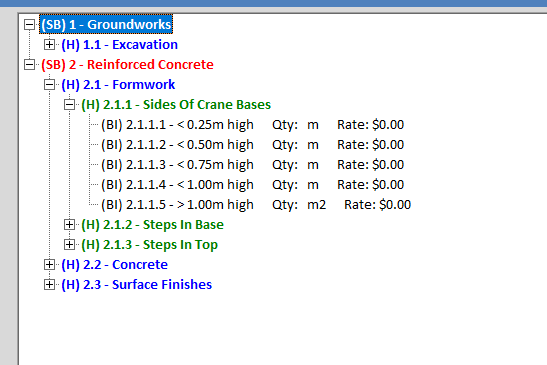Viewport: 547px width, 365px height.
Task: Select the (H) 2.3 - Surface Finishes heading
Action: click(x=136, y=285)
